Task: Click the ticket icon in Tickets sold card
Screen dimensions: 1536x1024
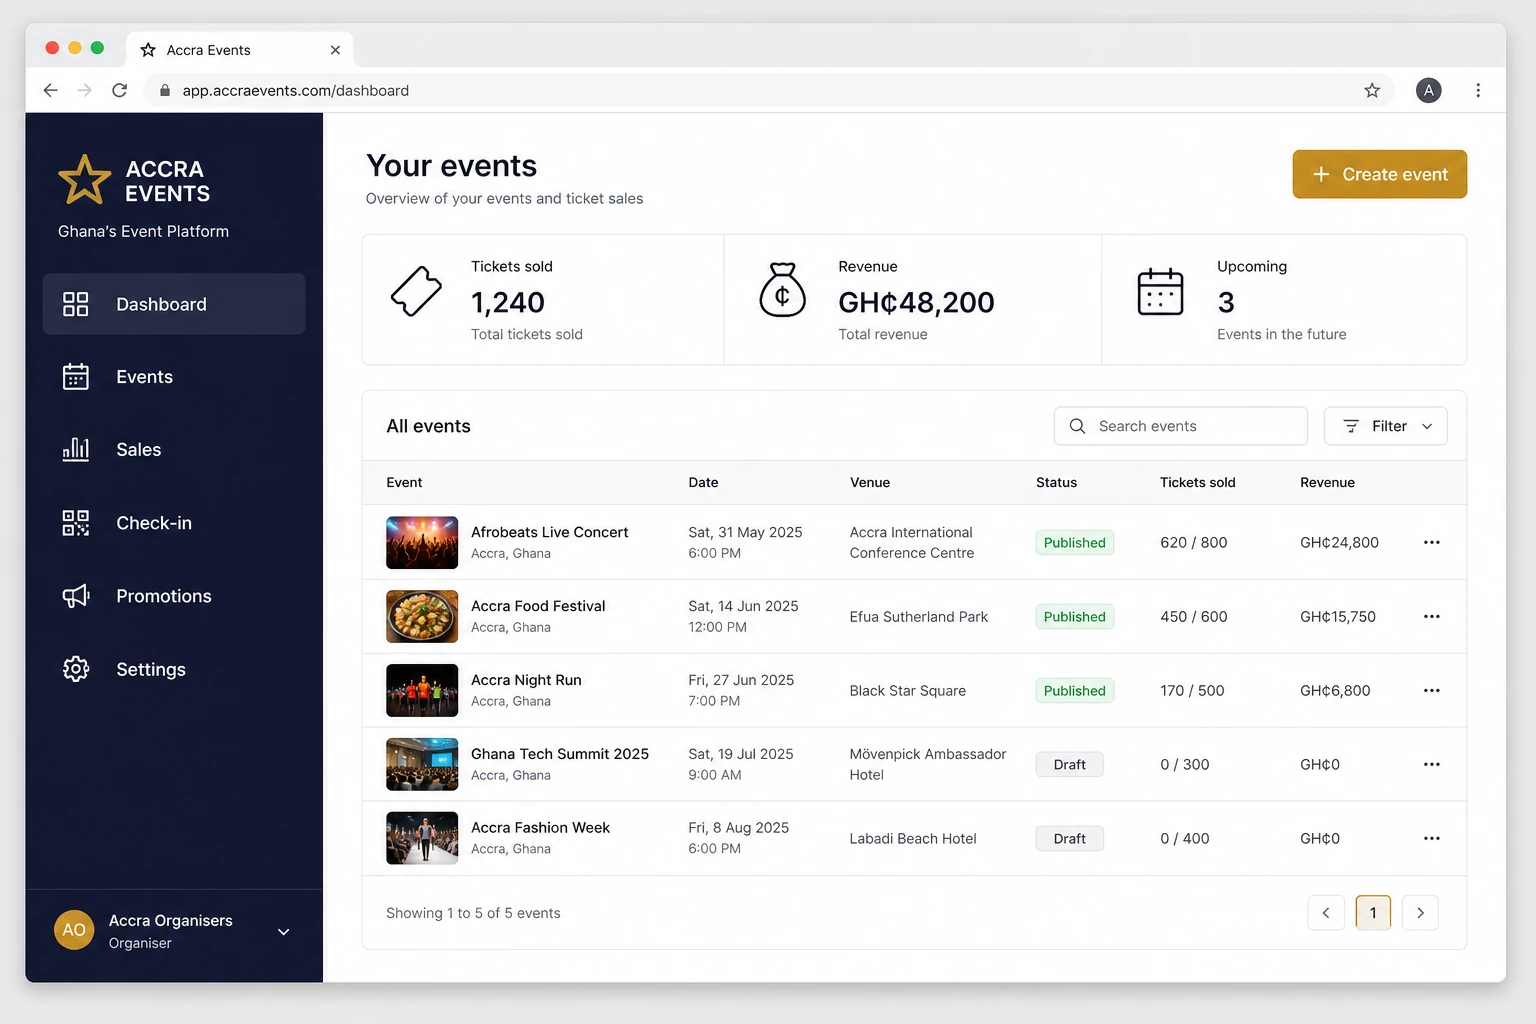Action: coord(416,291)
